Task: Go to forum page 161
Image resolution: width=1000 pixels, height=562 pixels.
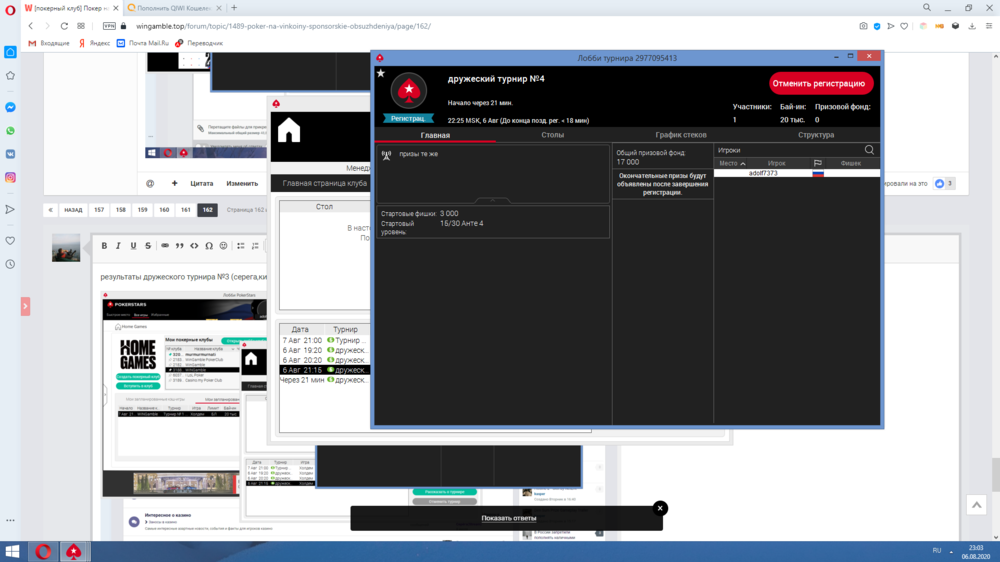Action: click(x=185, y=210)
